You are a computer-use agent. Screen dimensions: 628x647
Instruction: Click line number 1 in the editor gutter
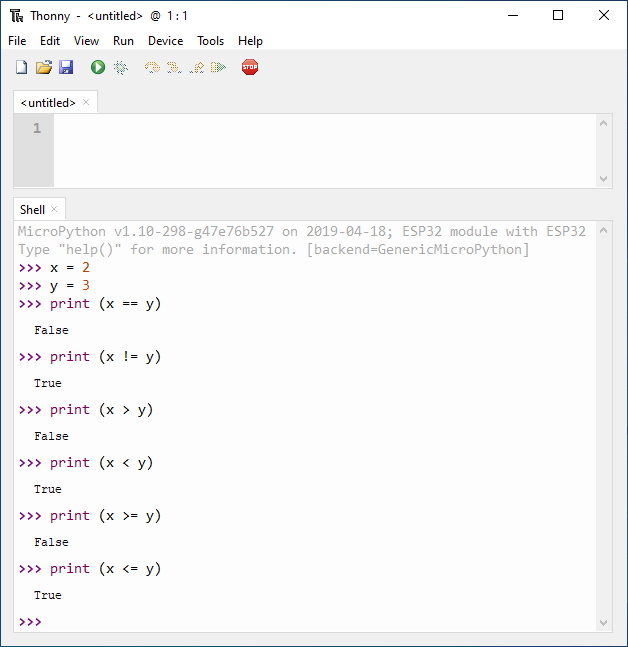pos(37,128)
